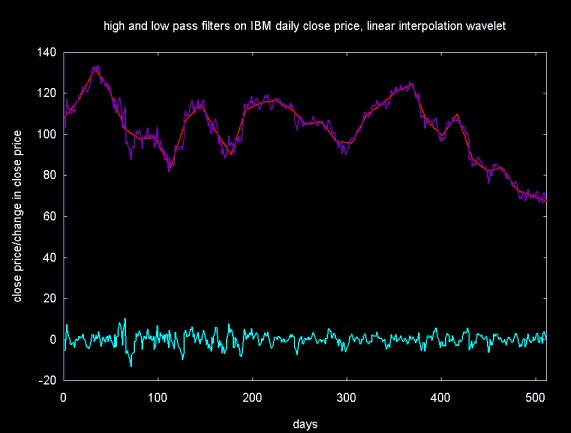Click the x-axis tick label 500
Viewport: 571px width, 433px height.
(535, 398)
